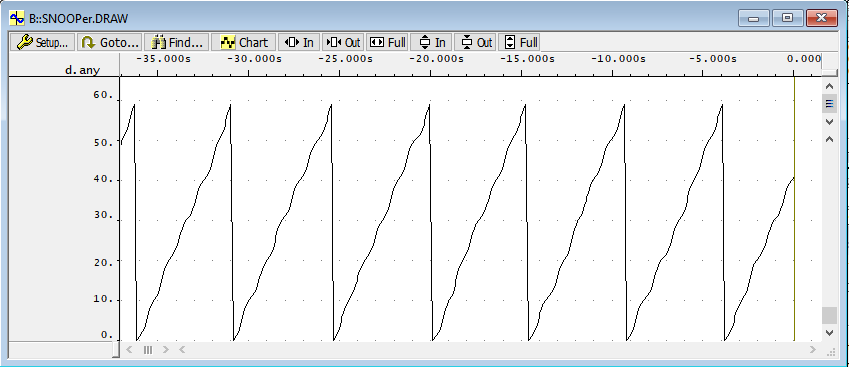This screenshot has width=849, height=367.
Task: Click the window resize grip corner
Action: click(831, 351)
